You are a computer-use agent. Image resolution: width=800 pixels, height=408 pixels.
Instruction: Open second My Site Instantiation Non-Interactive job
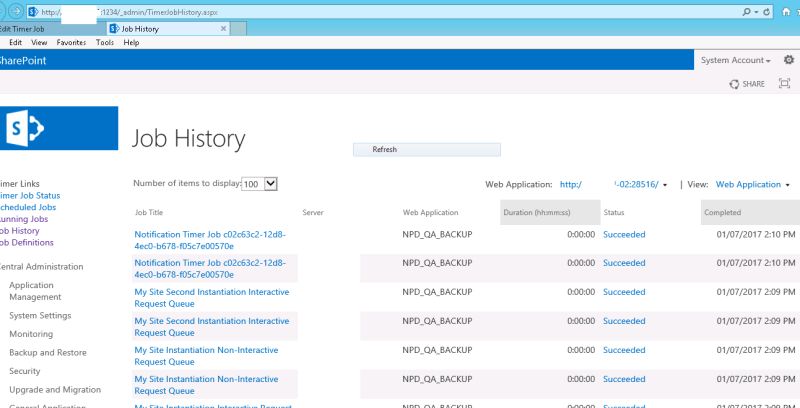pos(206,385)
